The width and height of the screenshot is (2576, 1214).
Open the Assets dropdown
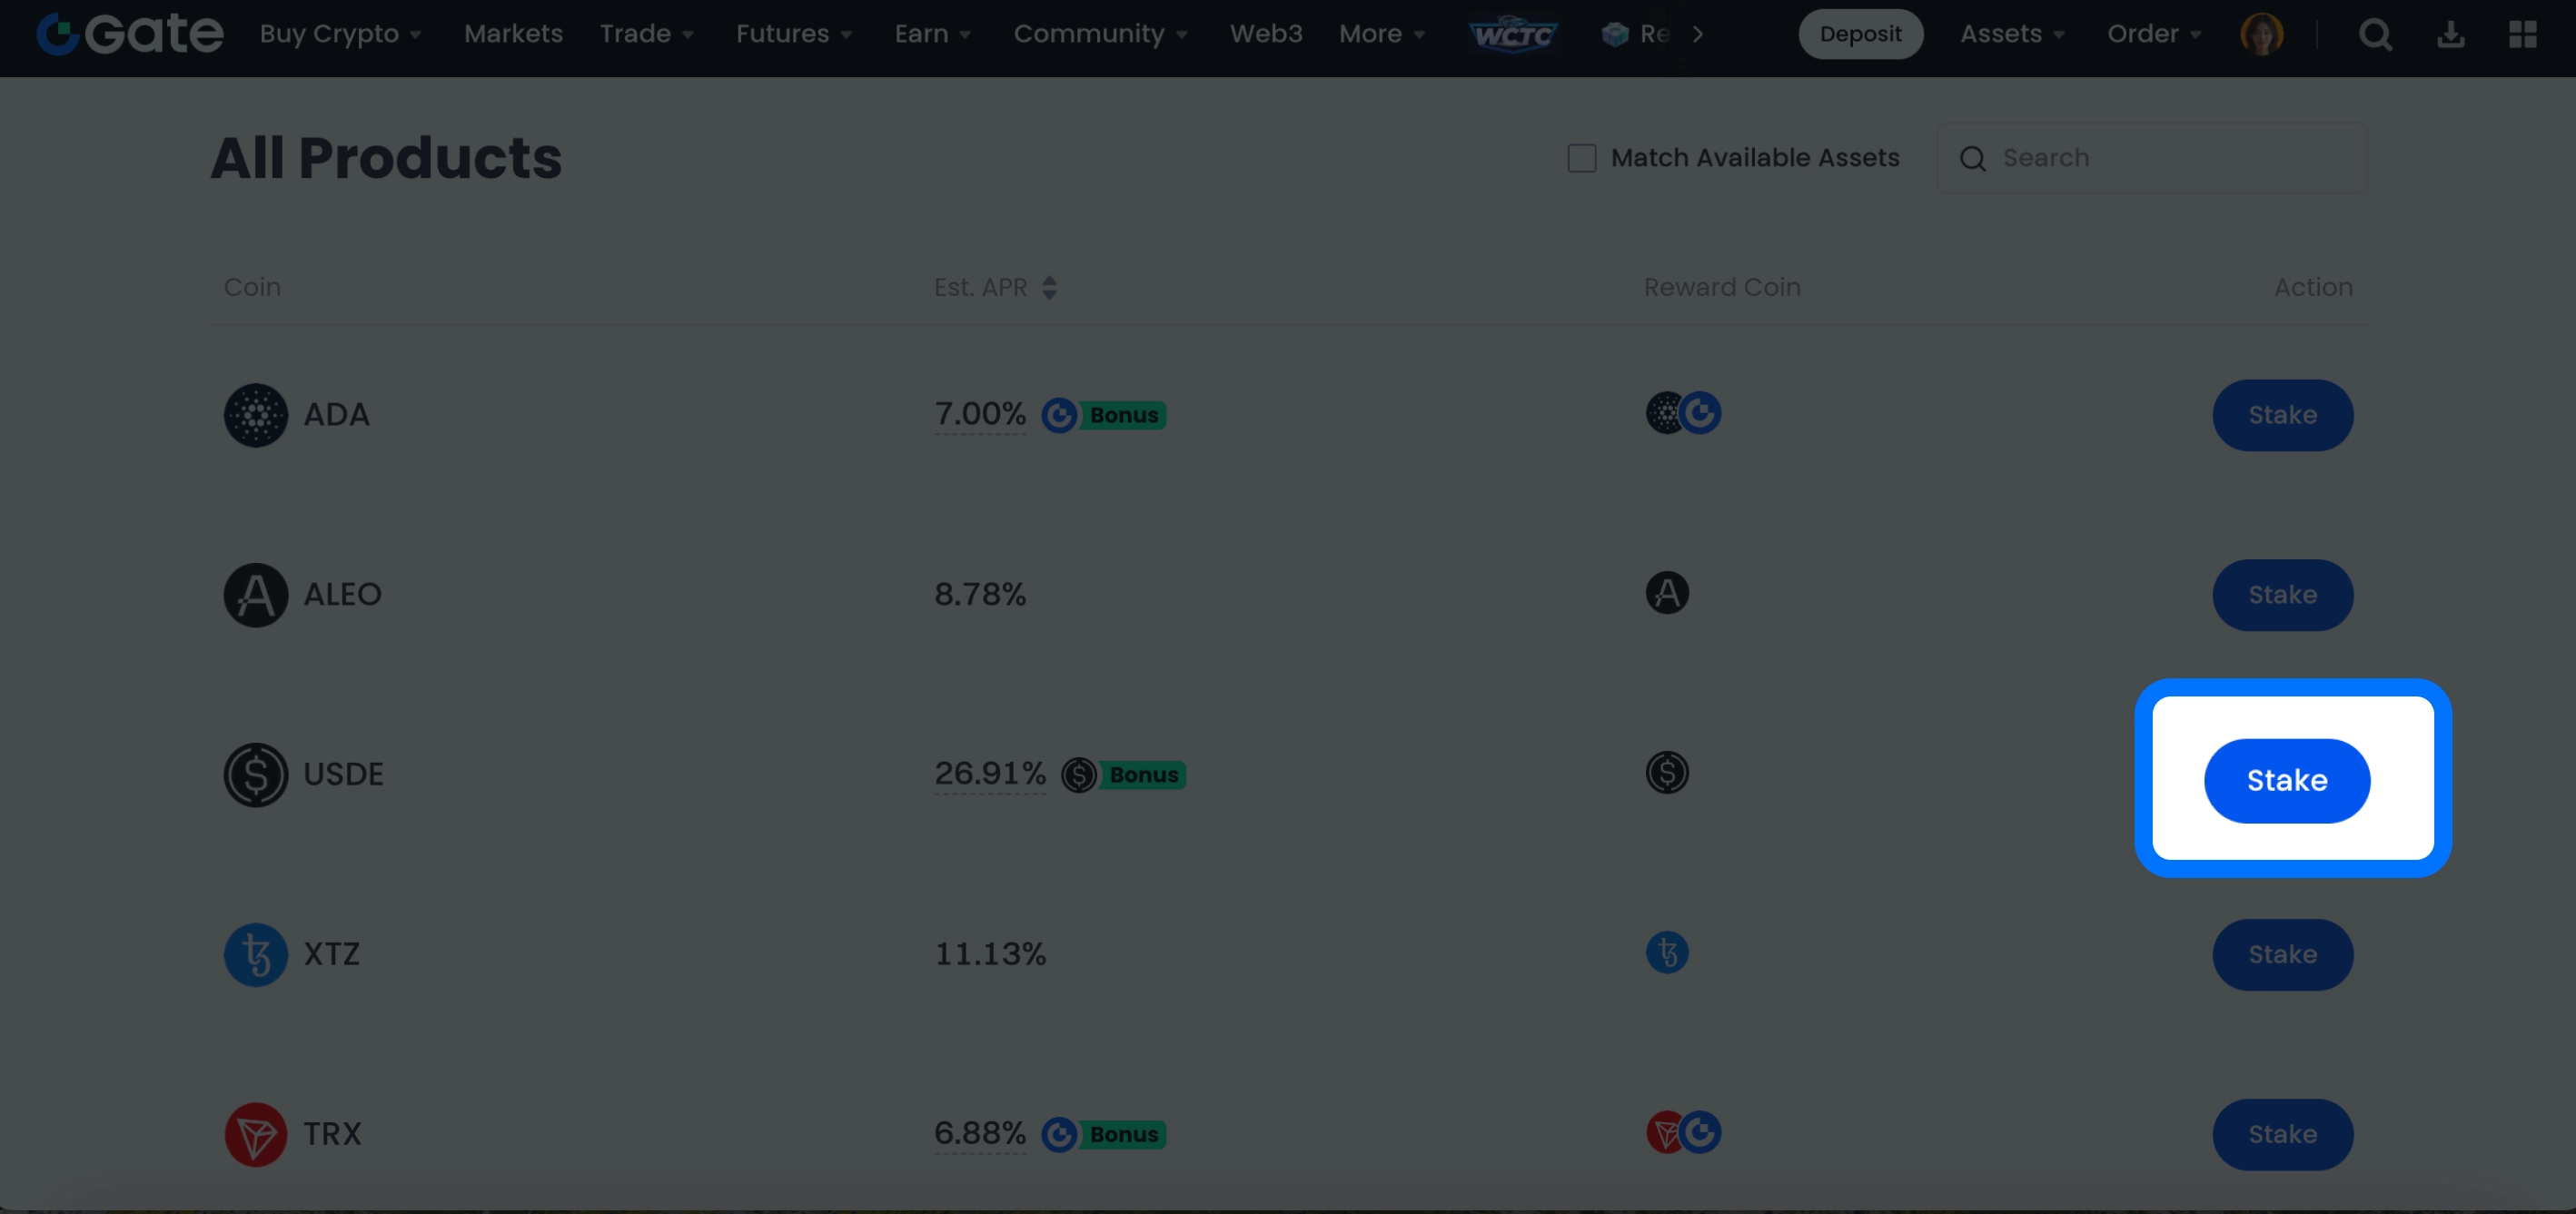2012,34
